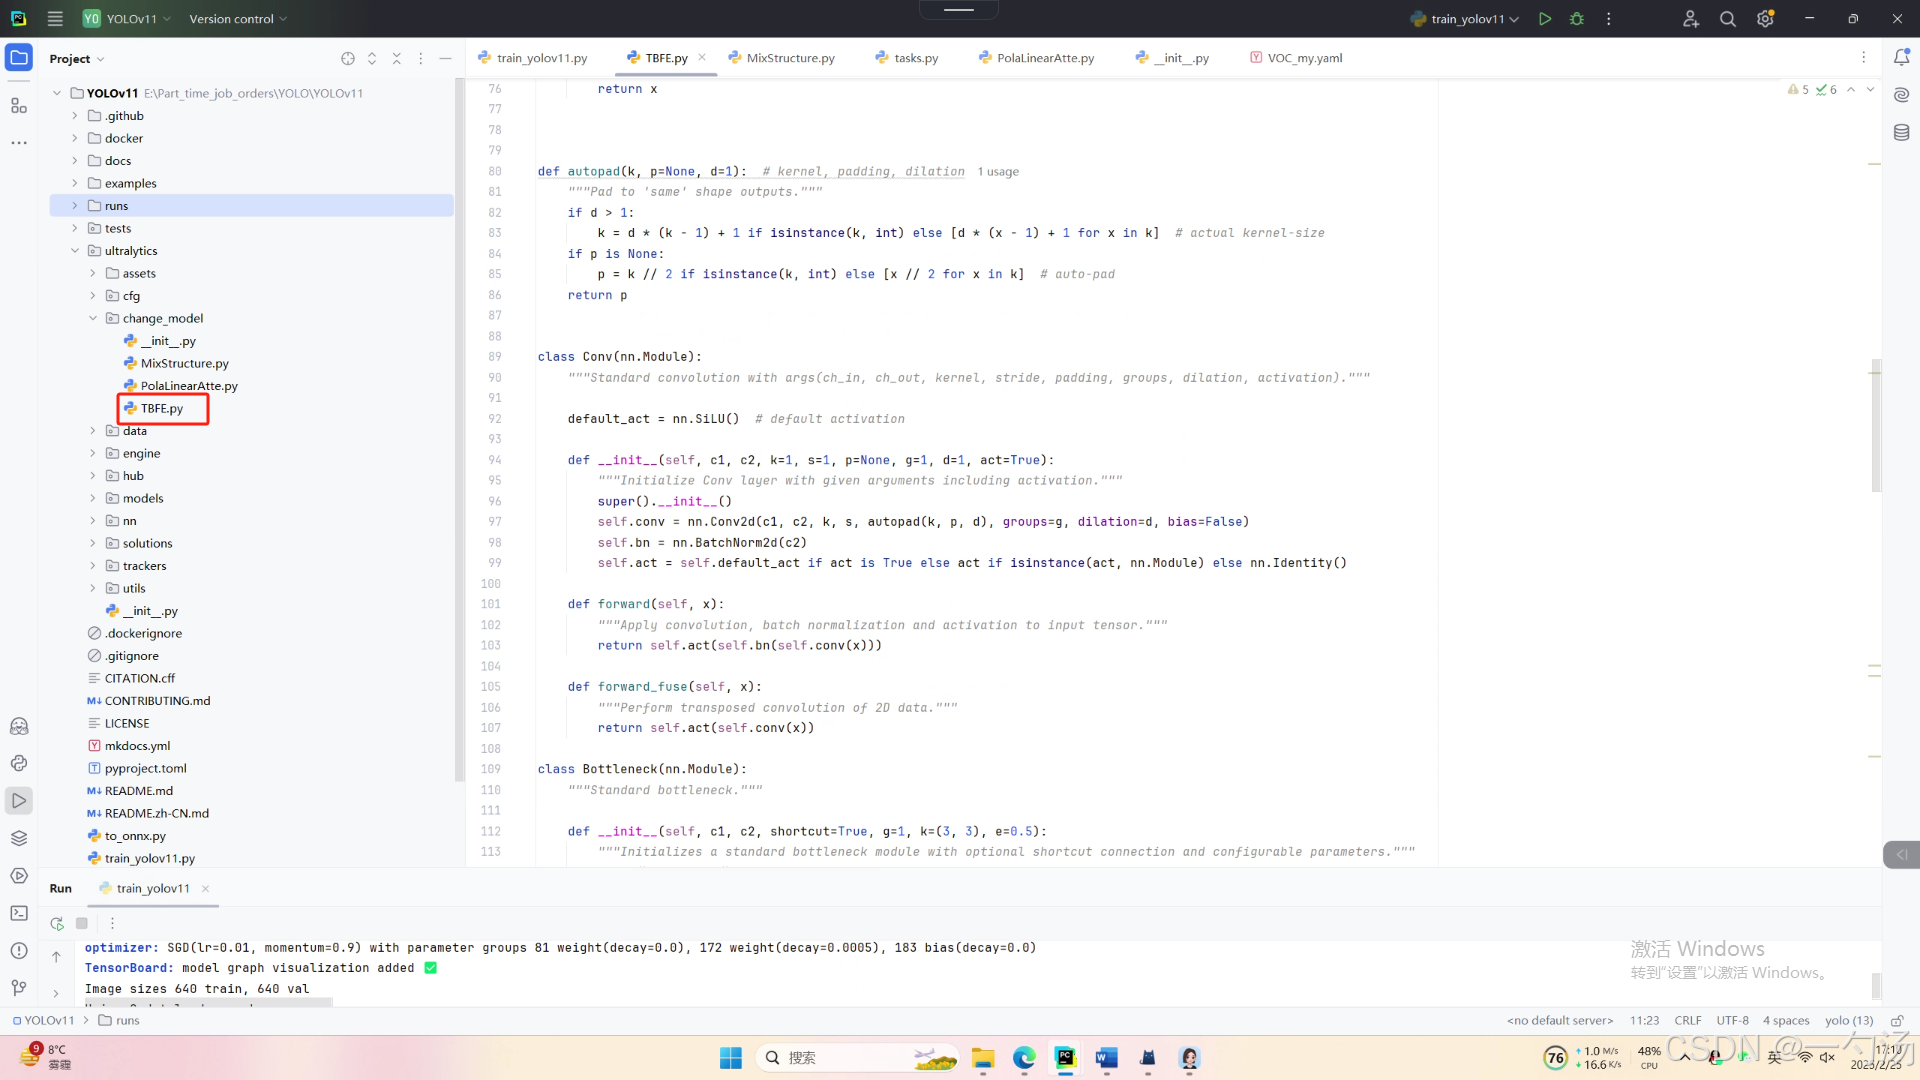Open the Git tool window icon
This screenshot has width=1920, height=1080.
(19, 988)
